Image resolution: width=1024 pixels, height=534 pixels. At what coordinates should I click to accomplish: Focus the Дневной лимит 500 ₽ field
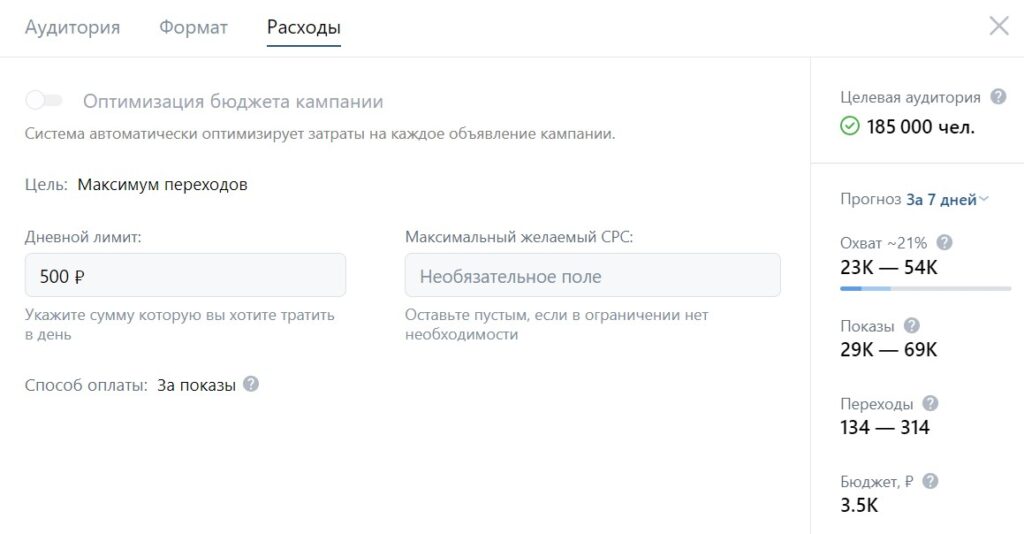pos(186,275)
